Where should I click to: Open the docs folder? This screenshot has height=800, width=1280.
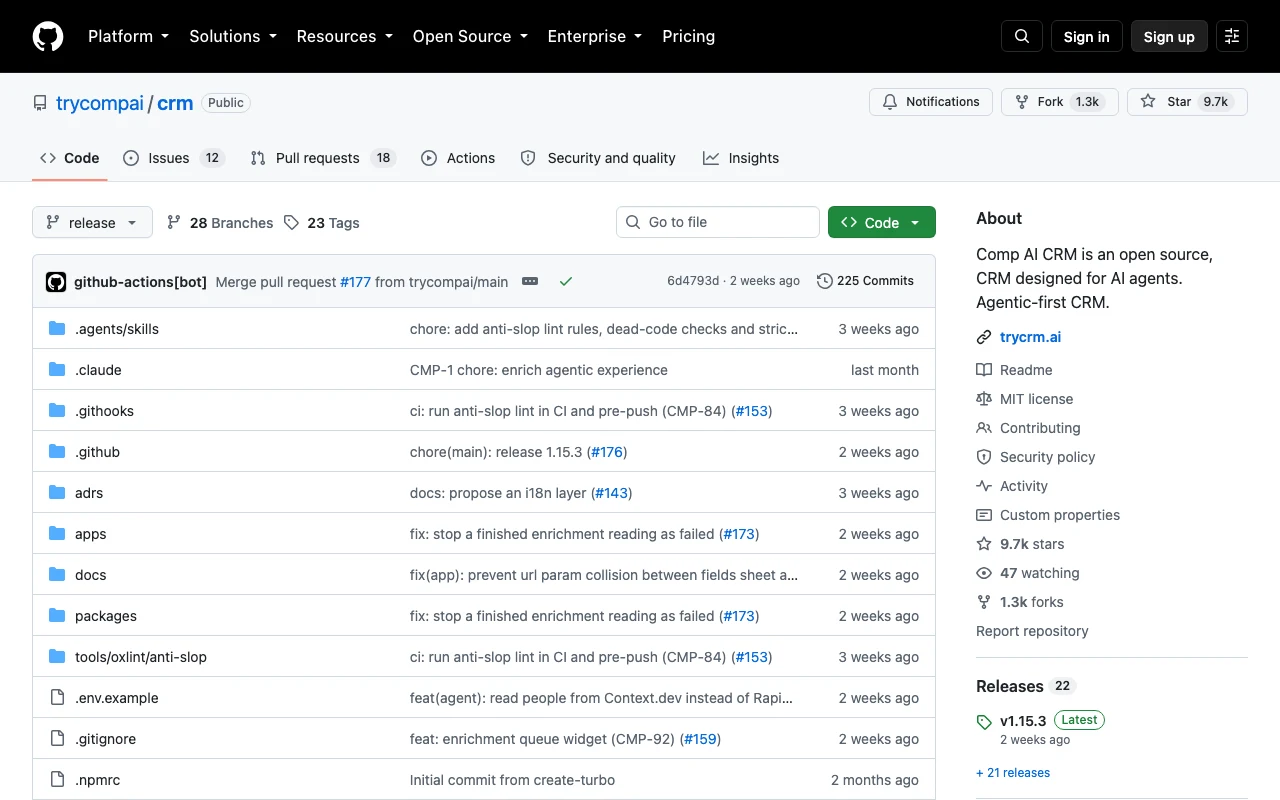(90, 575)
